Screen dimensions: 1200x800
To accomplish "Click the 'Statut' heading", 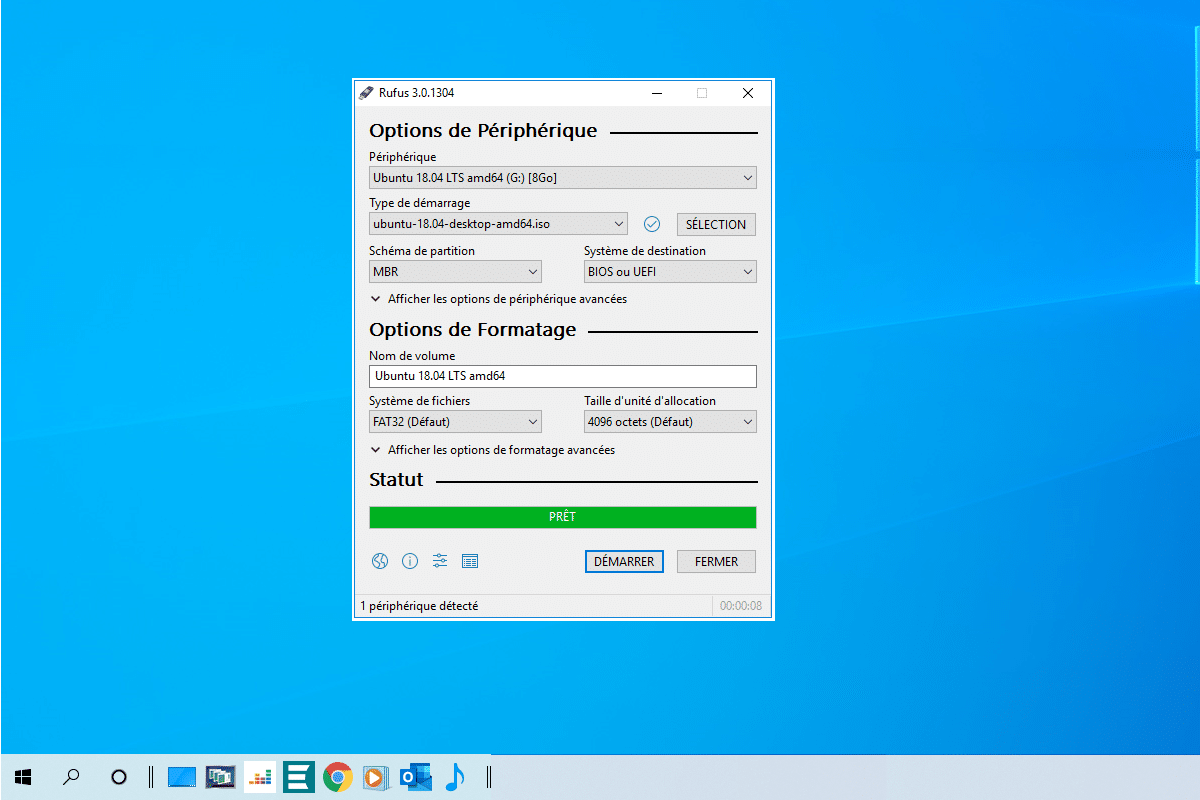I will tap(396, 479).
